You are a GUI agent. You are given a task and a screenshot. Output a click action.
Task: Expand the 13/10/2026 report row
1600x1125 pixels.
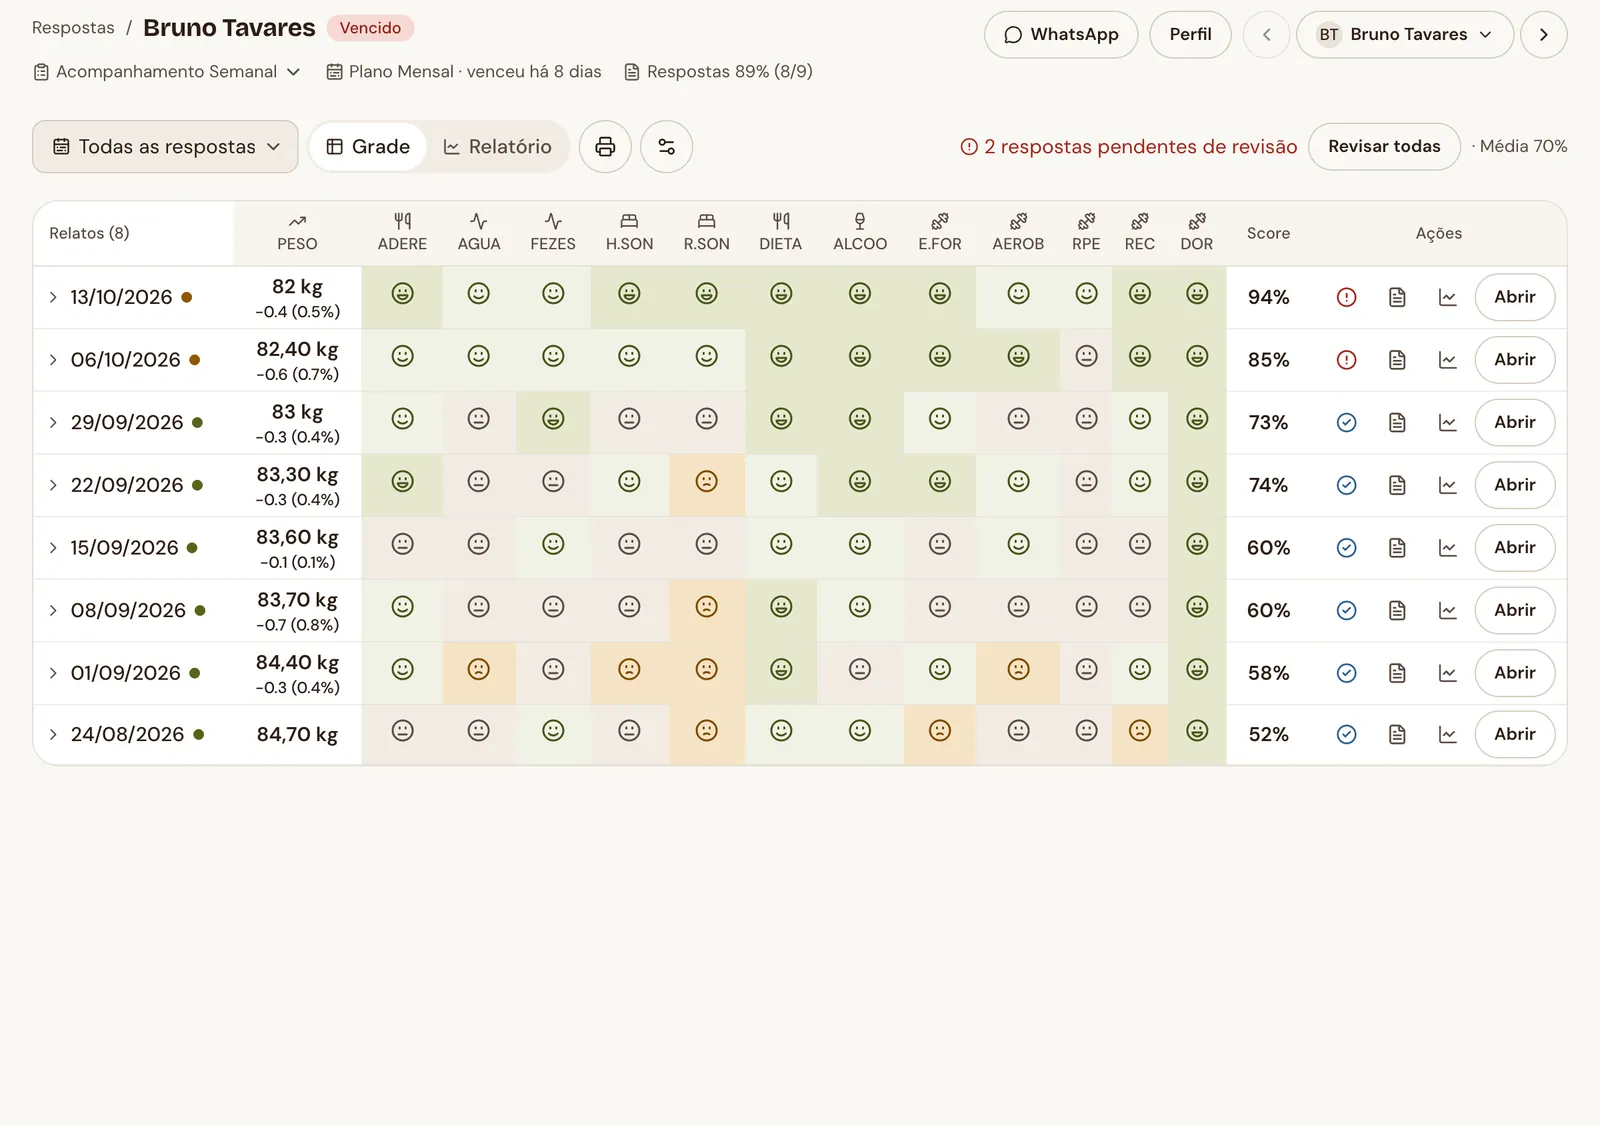tap(53, 297)
